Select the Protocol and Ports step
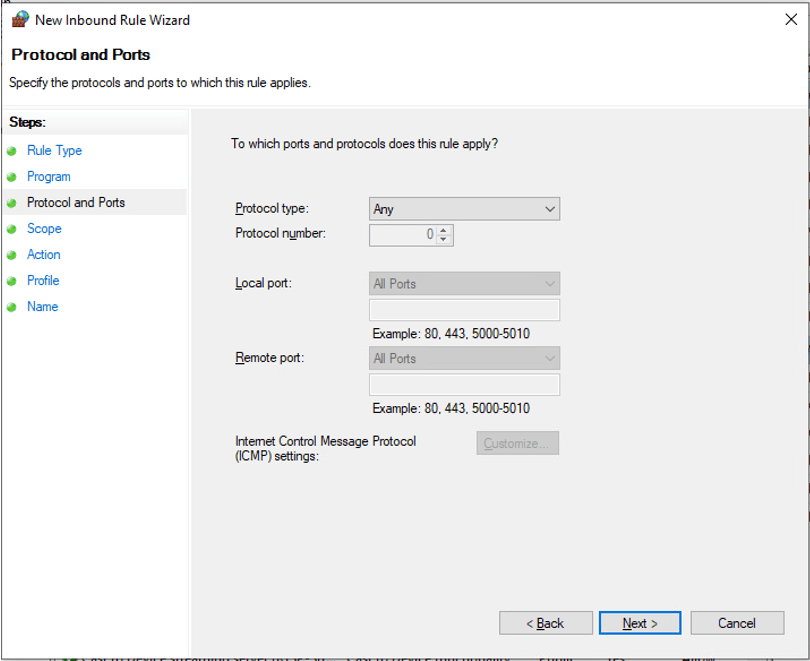 (76, 202)
